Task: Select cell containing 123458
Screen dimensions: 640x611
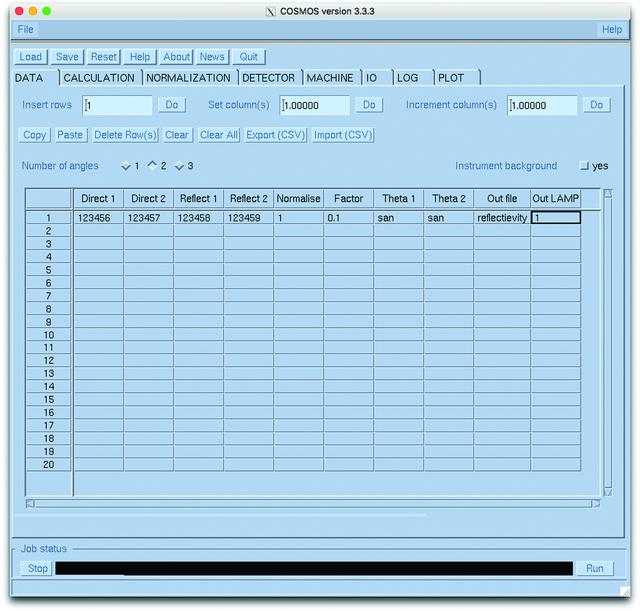Action: [199, 218]
